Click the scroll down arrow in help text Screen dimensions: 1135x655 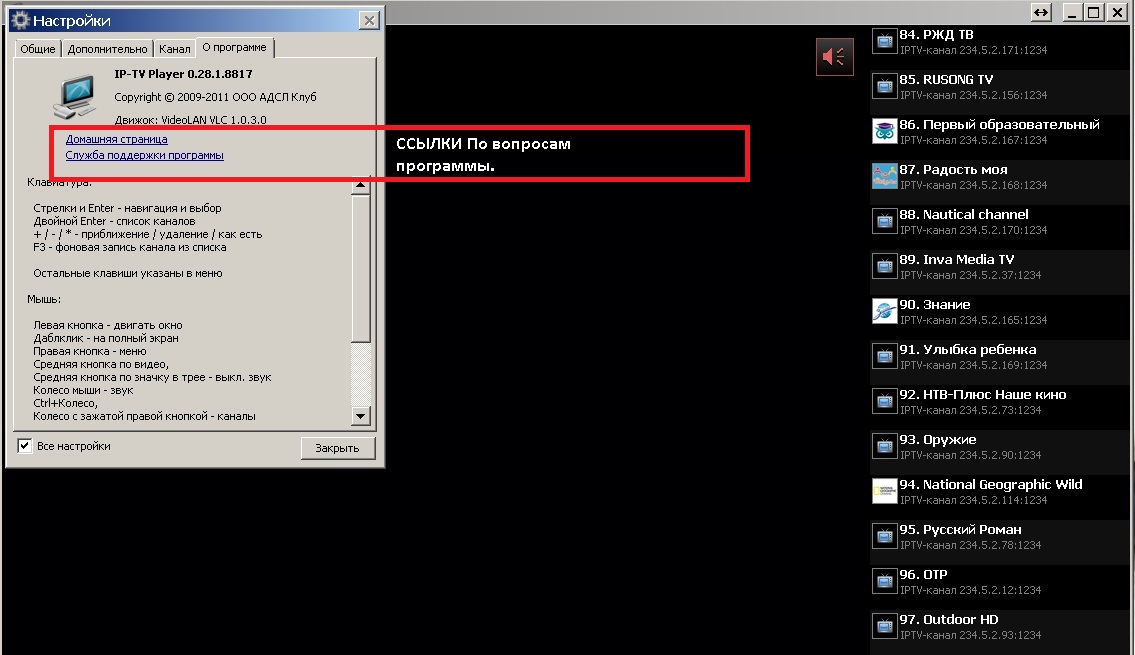(x=360, y=415)
